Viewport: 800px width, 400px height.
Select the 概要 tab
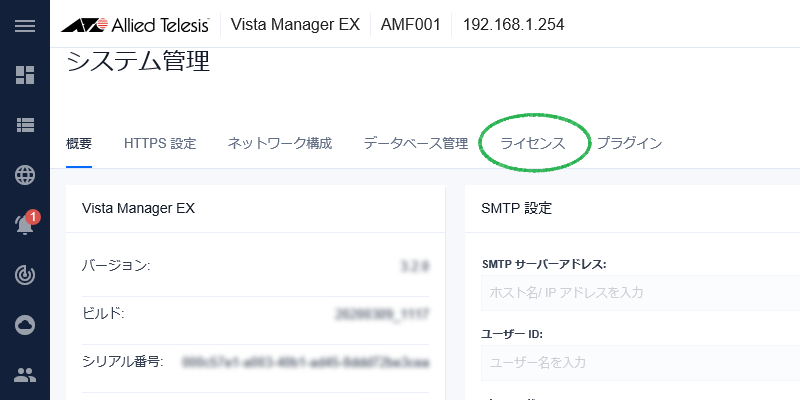click(x=79, y=143)
